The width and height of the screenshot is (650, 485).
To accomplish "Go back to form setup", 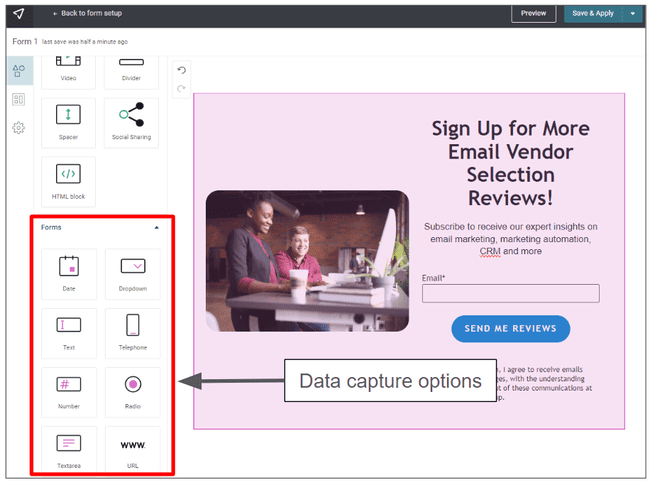I will tap(88, 13).
